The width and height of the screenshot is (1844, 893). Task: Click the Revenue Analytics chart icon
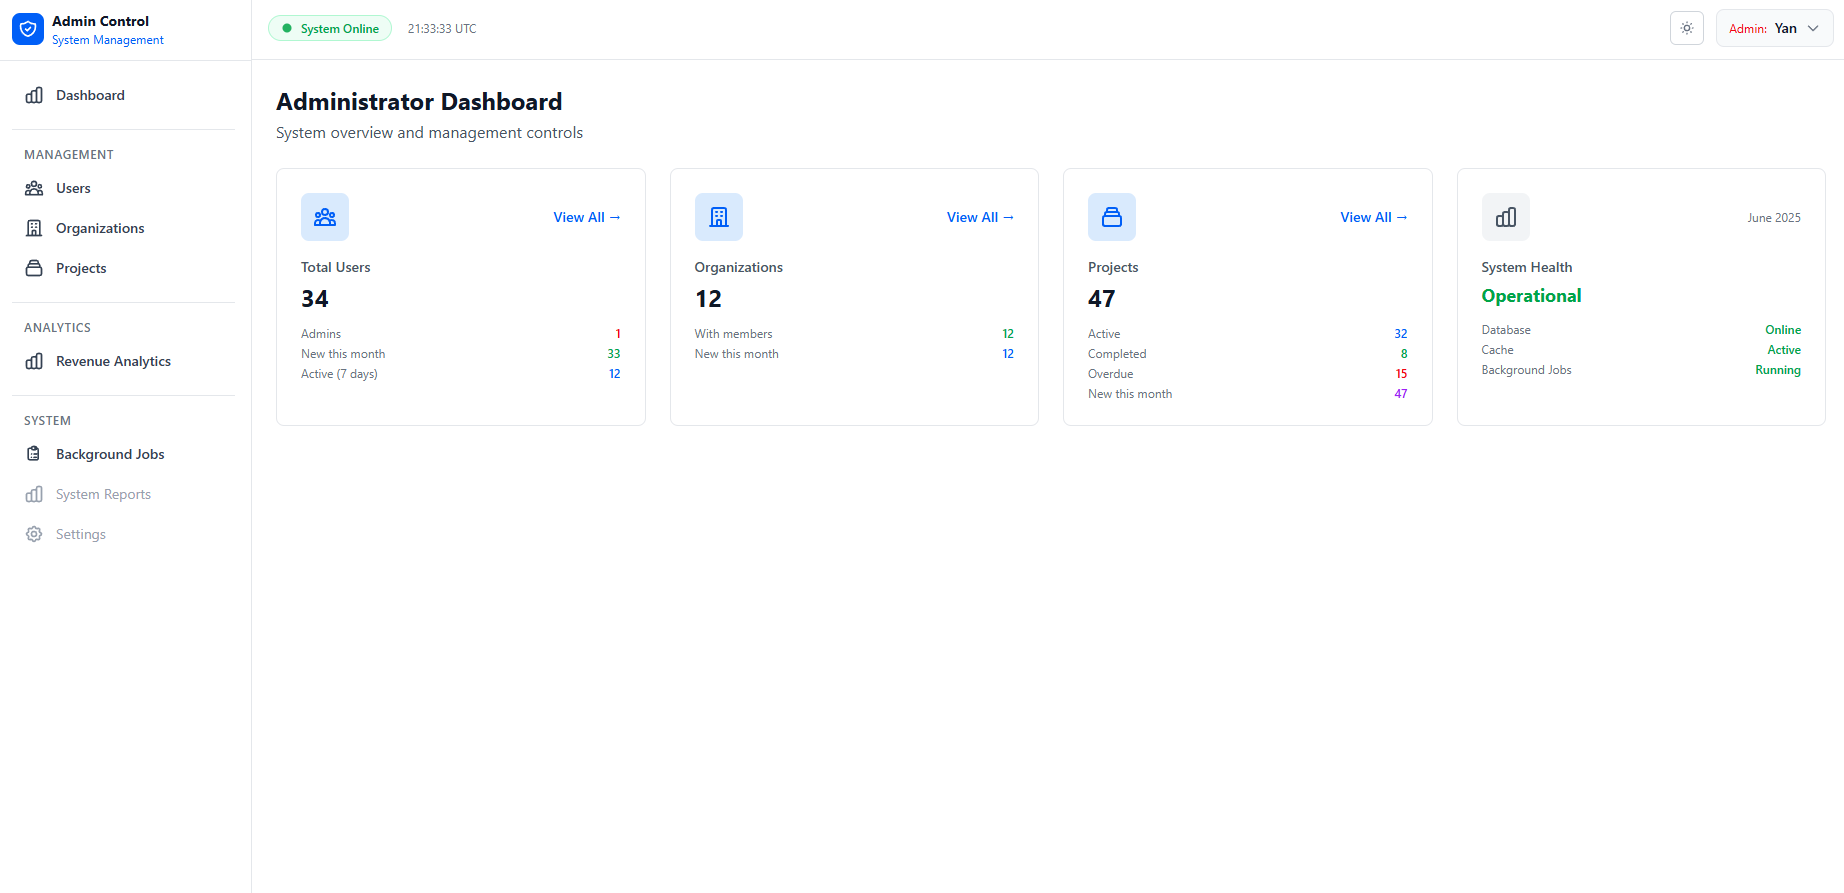tap(34, 361)
